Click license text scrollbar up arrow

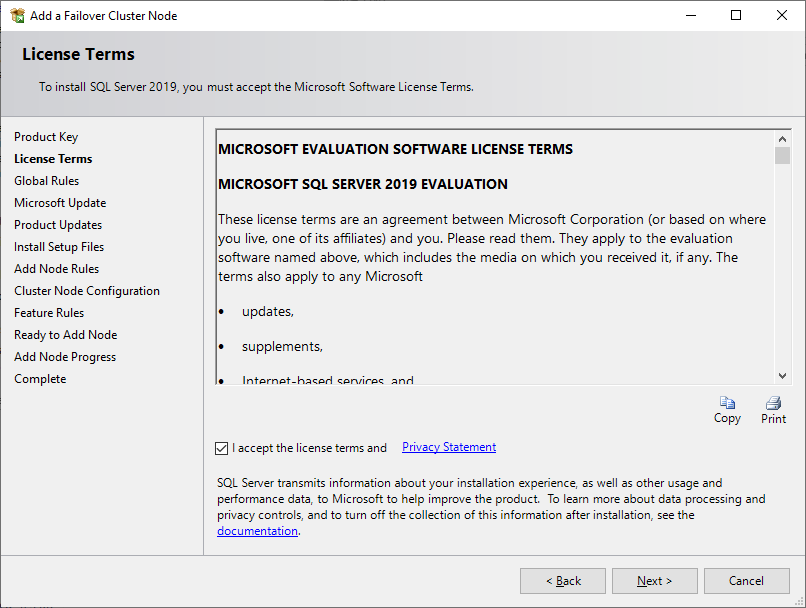tap(782, 139)
